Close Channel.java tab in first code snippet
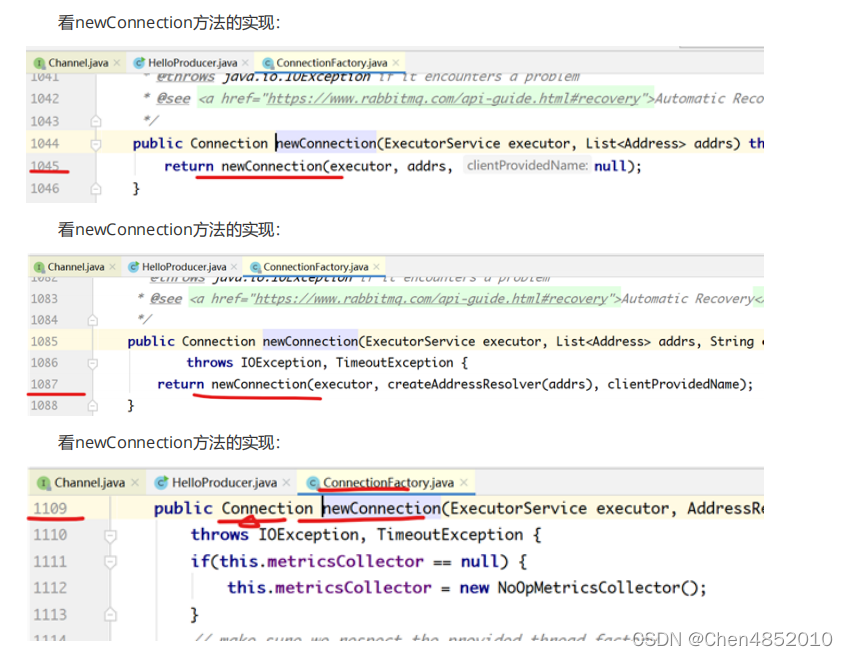Screen dimensions: 848x656 [x=117, y=63]
